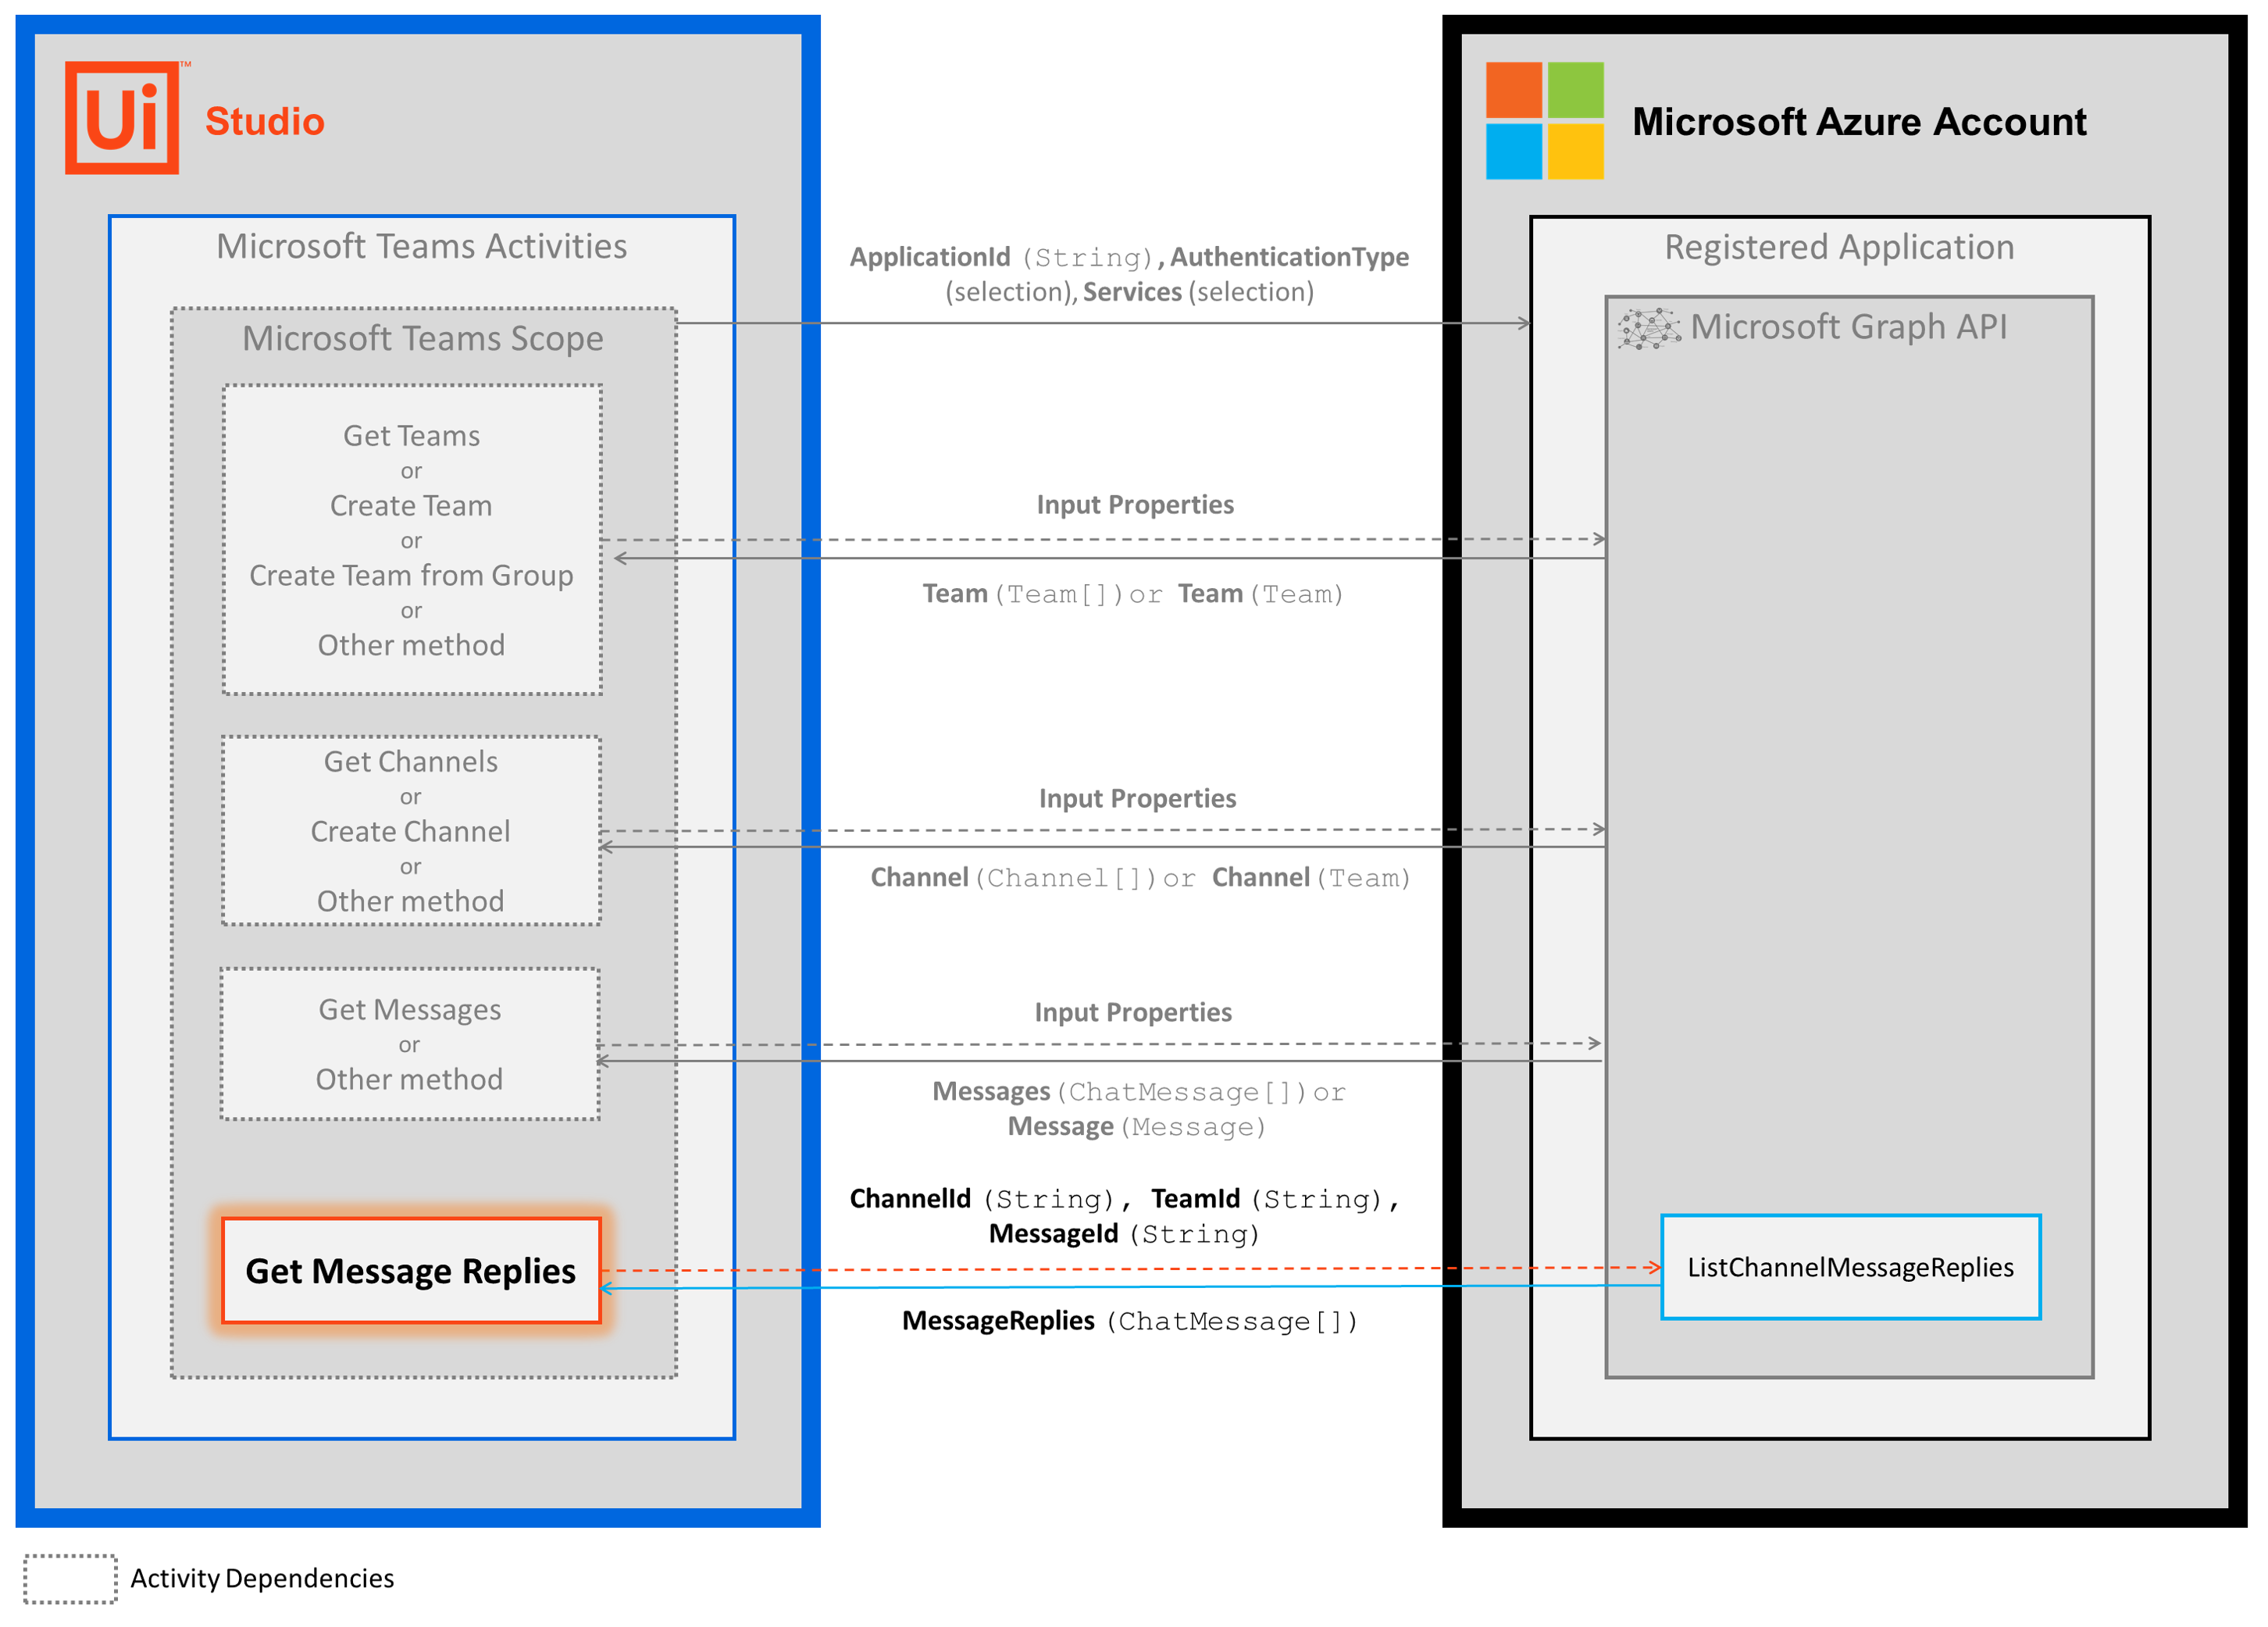Click the "MessageReplies (ChatMessage[])" output label
The height and width of the screenshot is (1627, 2268).
click(x=1130, y=1321)
